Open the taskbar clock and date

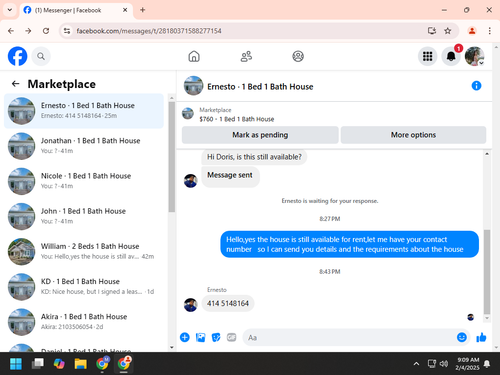tap(467, 364)
